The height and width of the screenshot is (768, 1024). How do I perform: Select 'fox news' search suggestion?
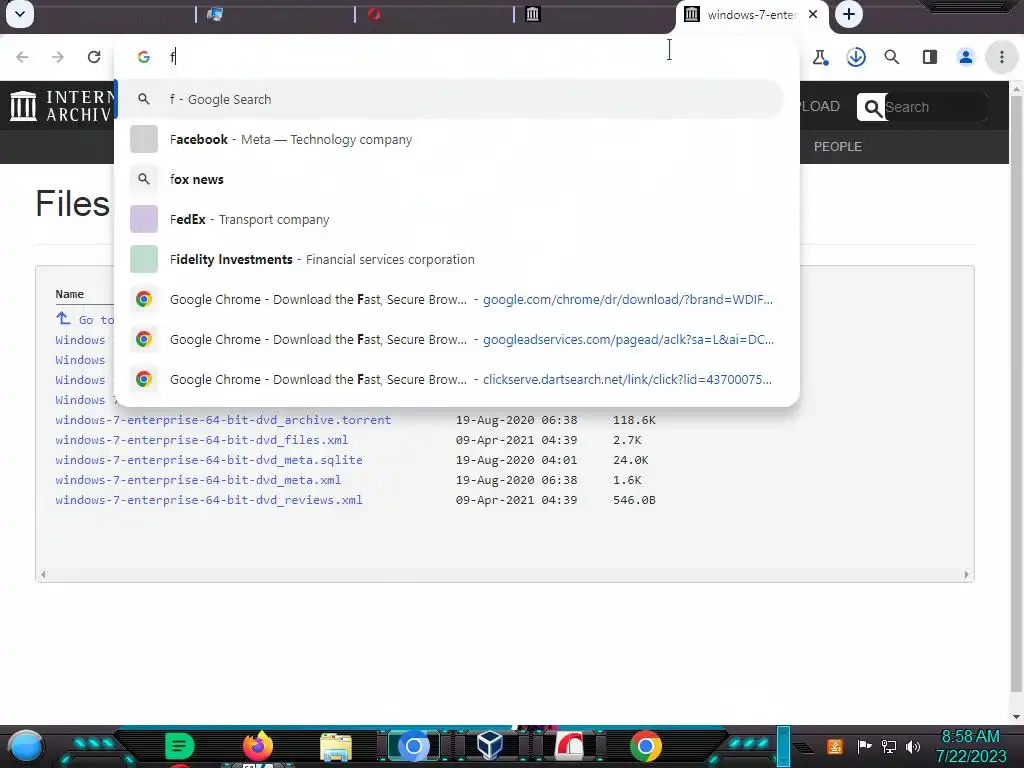coord(449,179)
